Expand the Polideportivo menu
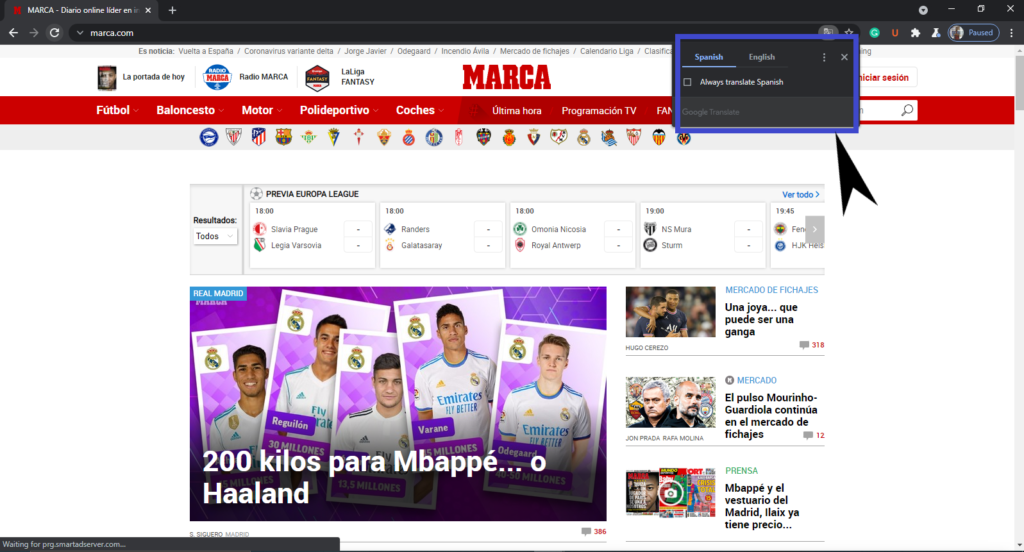Screen dimensions: 1024x552 (x=339, y=110)
